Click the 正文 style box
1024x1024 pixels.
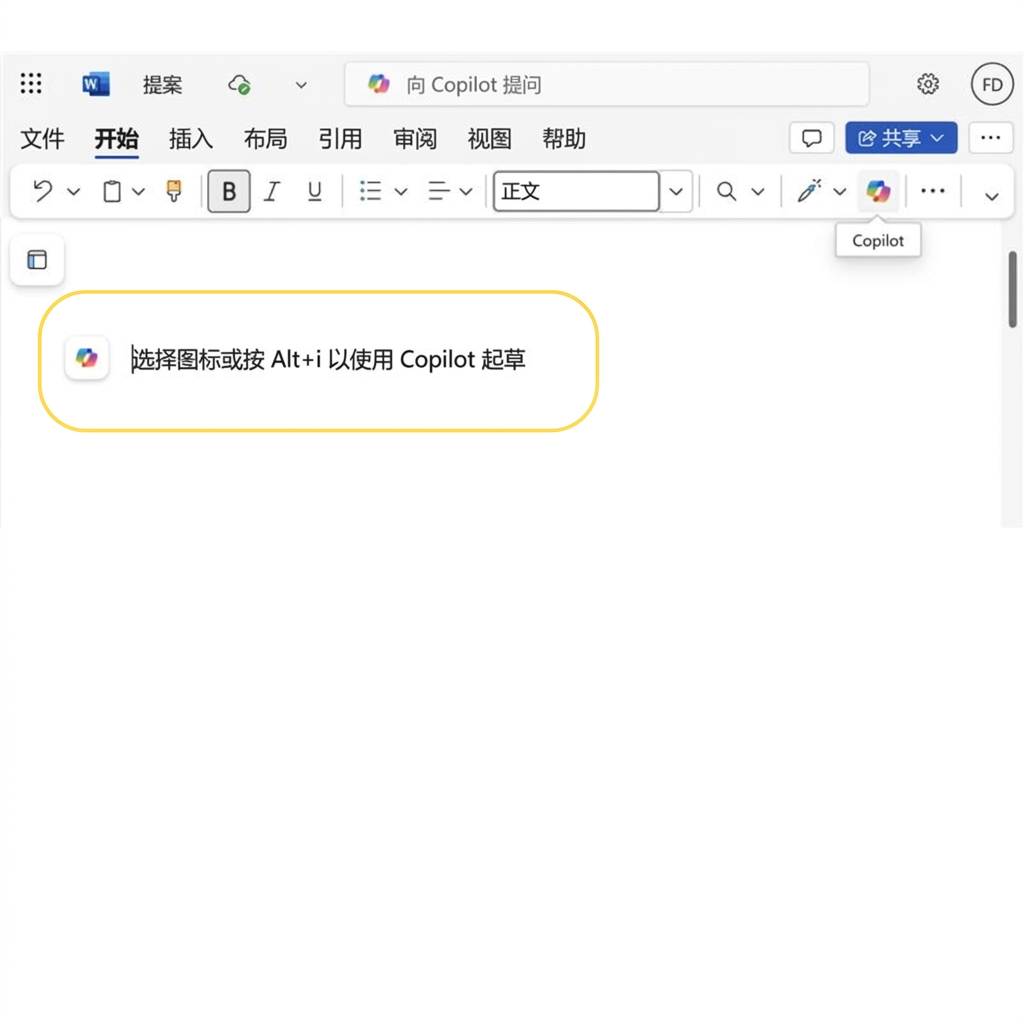[576, 191]
